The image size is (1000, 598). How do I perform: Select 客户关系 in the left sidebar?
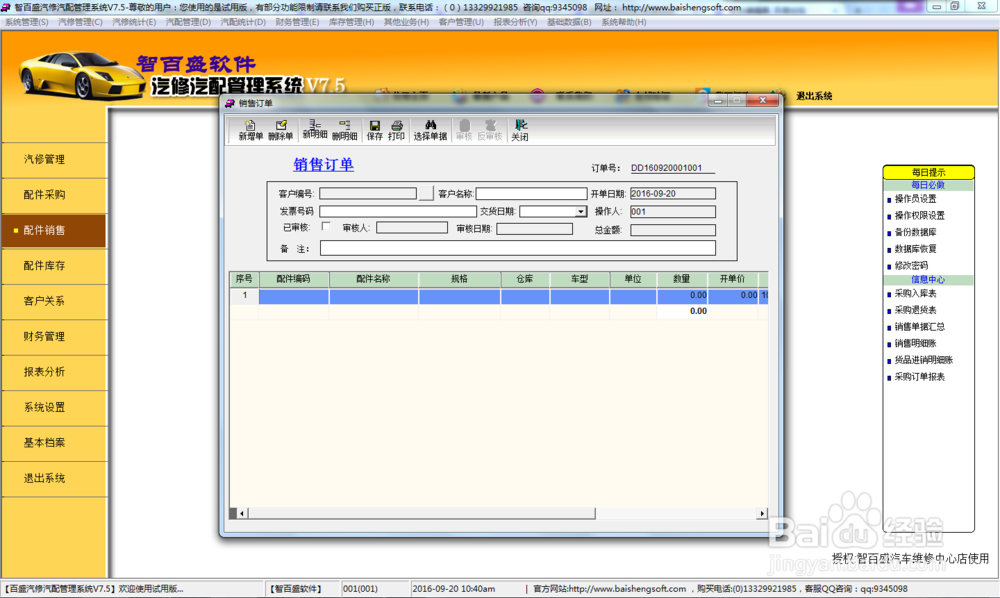coord(54,301)
